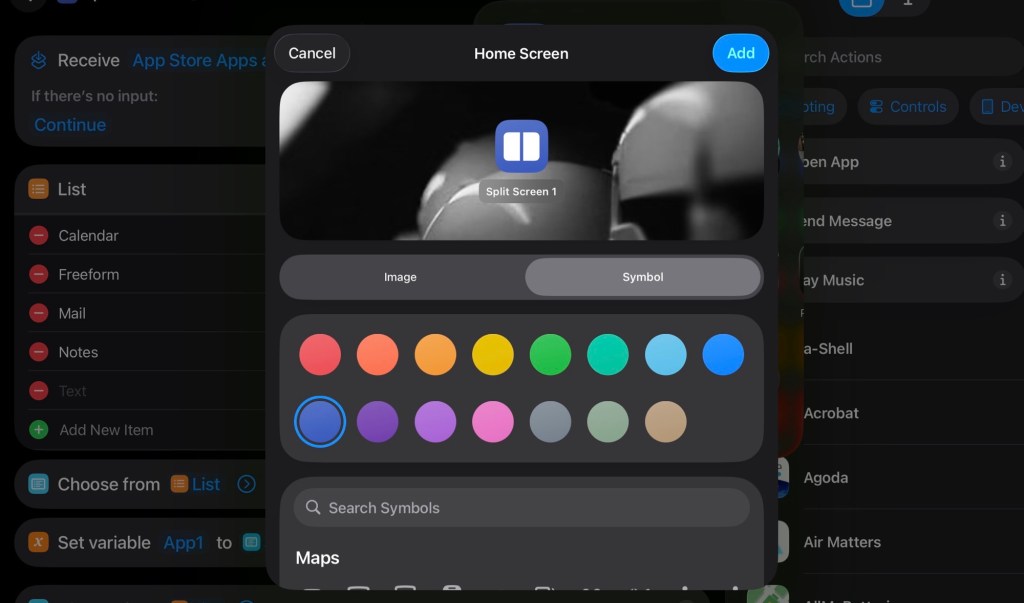Image resolution: width=1024 pixels, height=603 pixels.
Task: Cancel the Home Screen dialog
Action: click(x=312, y=53)
